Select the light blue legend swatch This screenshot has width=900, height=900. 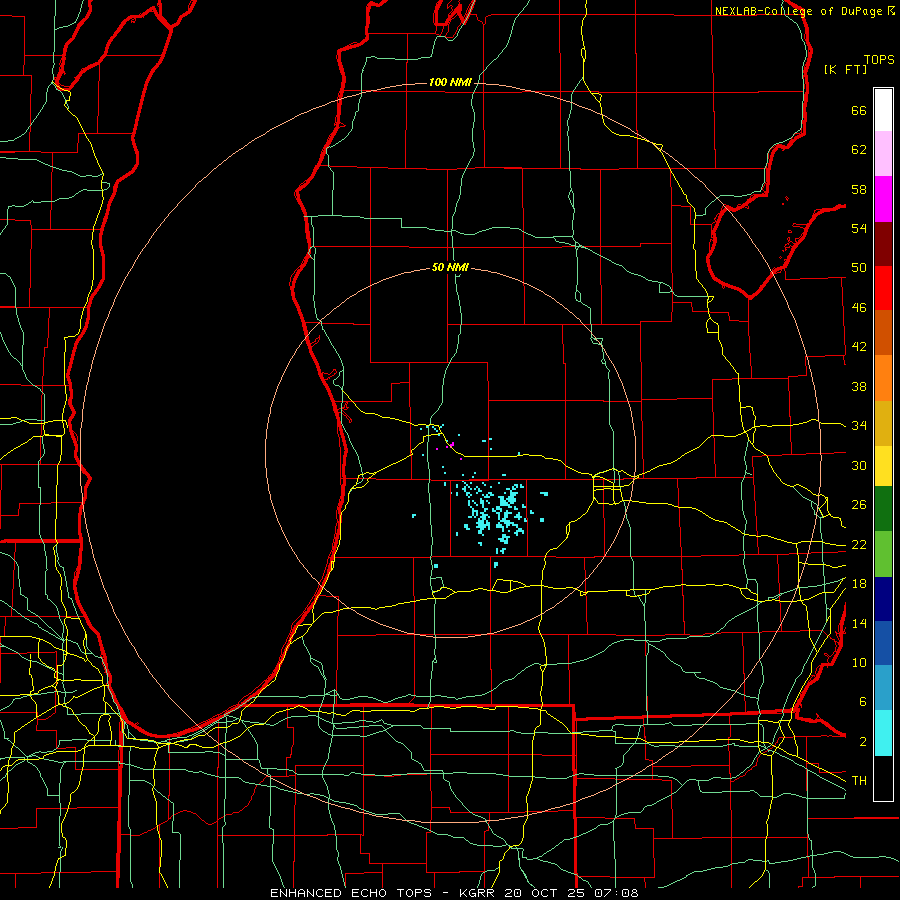click(883, 688)
